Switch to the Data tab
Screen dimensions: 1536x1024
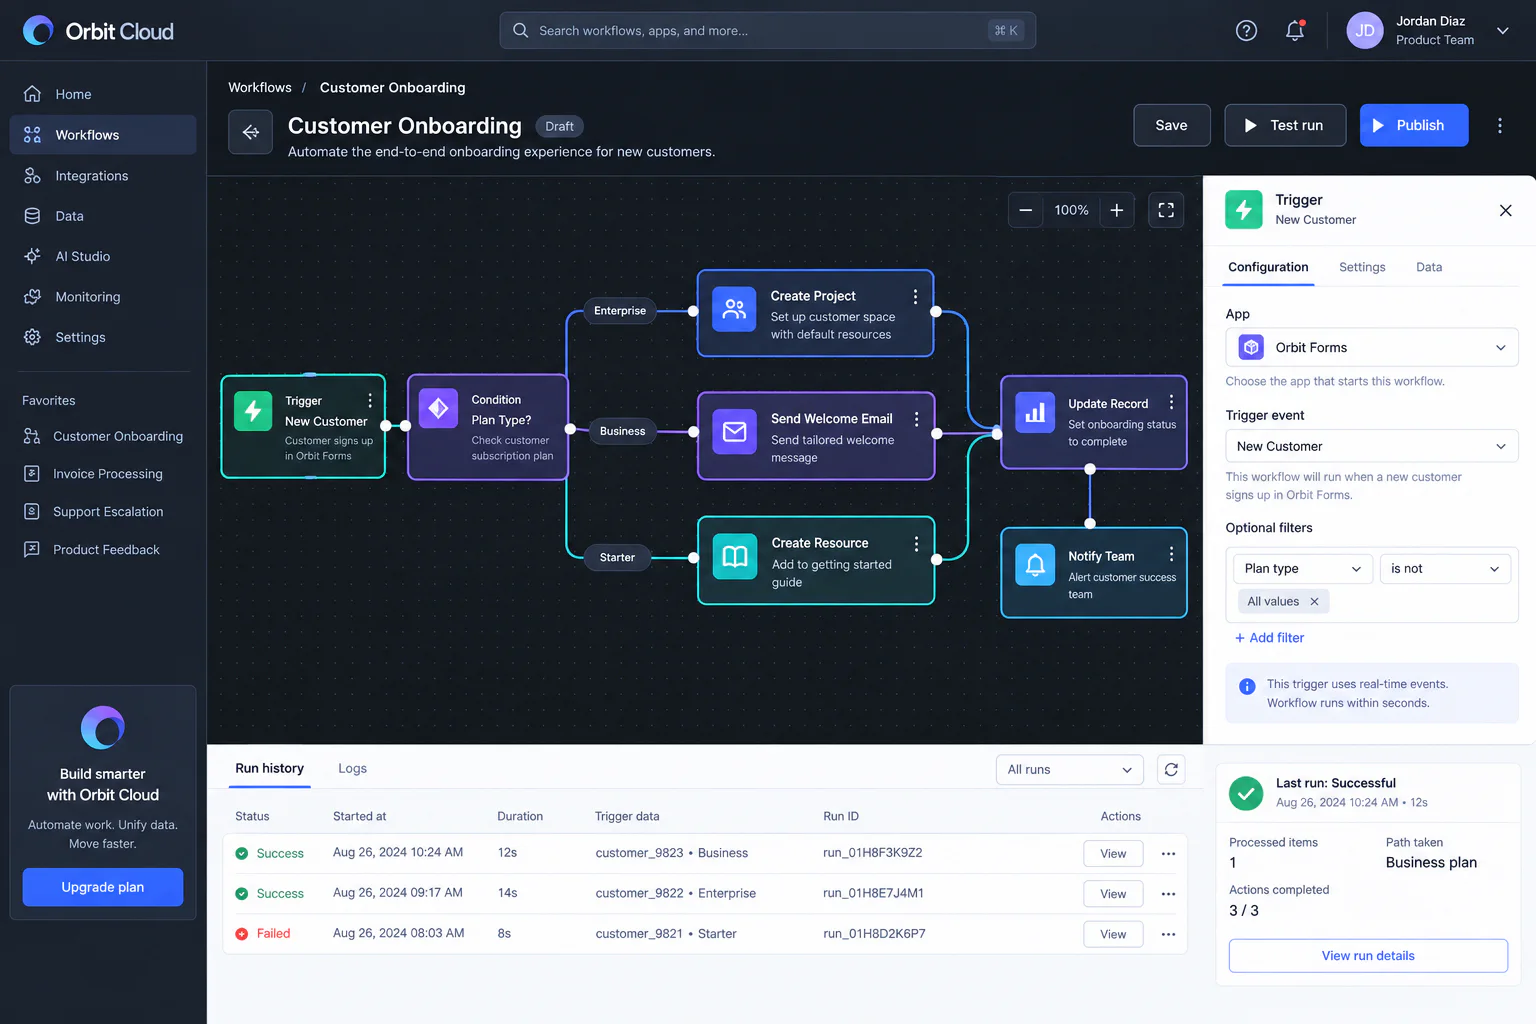coord(1429,267)
